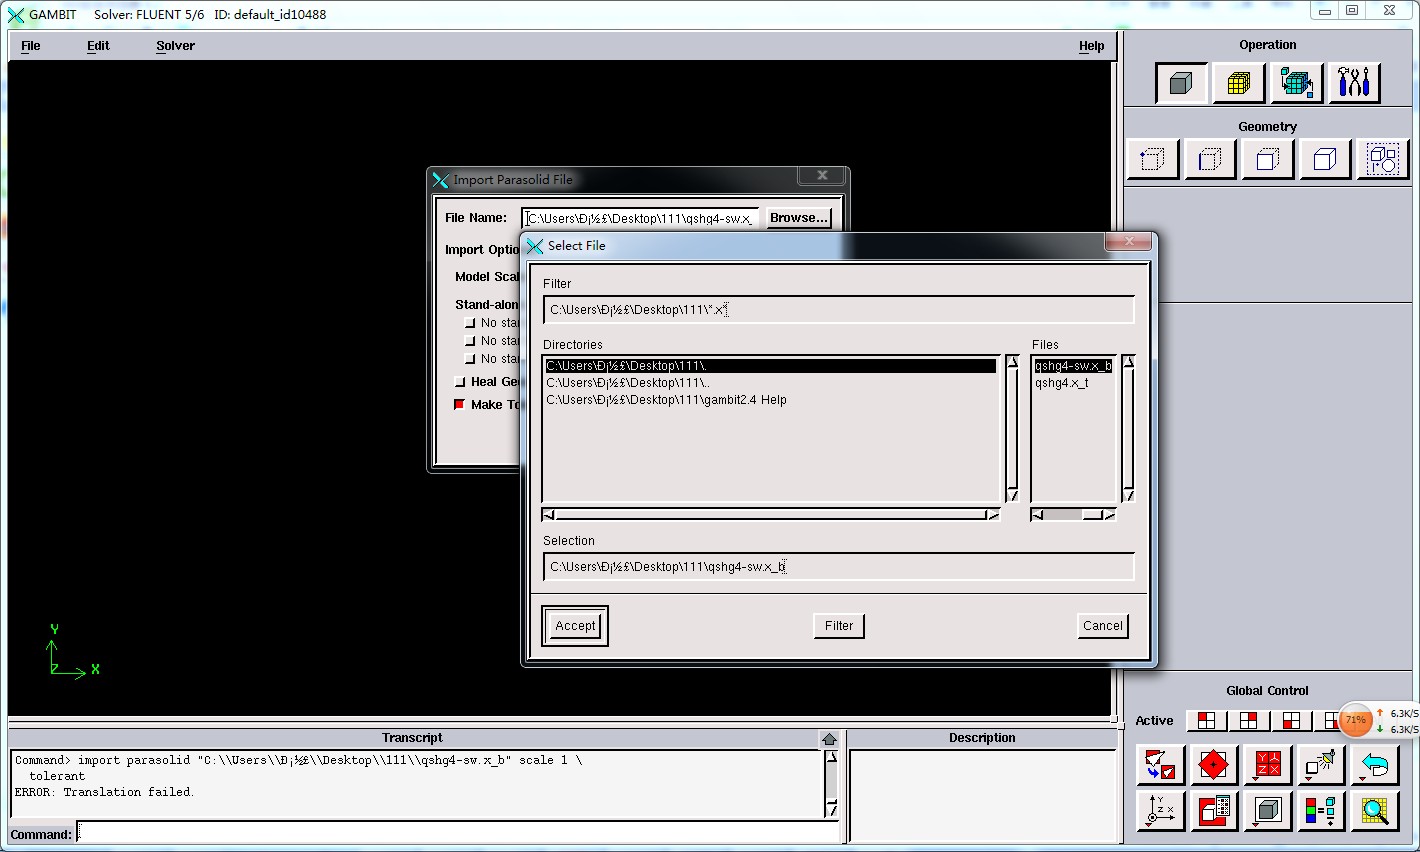Open the Zones operation icon

[x=1296, y=83]
